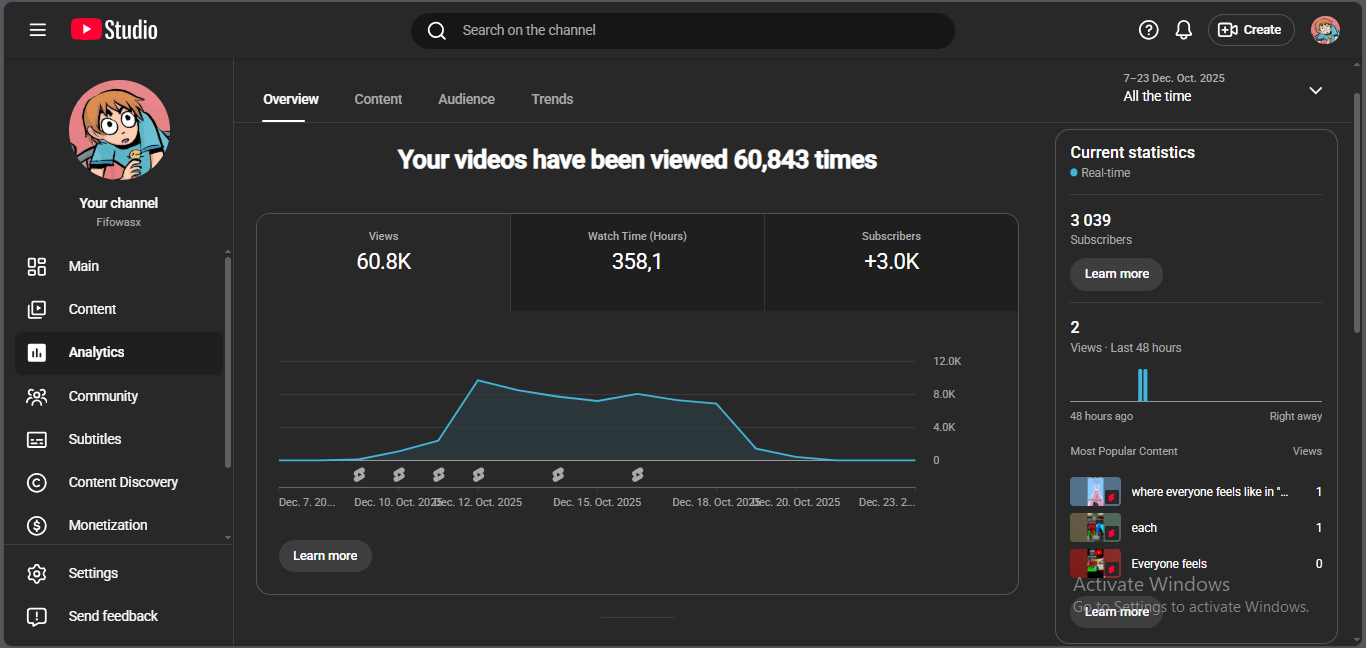The height and width of the screenshot is (648, 1366).
Task: Select the Watch Time (Hours) metric card
Action: tap(637, 262)
